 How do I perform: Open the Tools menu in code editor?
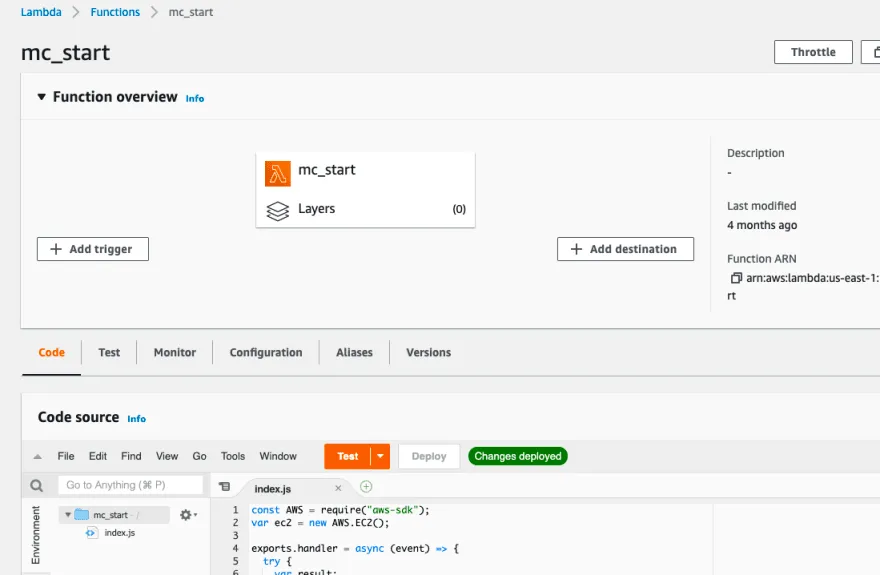pos(233,456)
